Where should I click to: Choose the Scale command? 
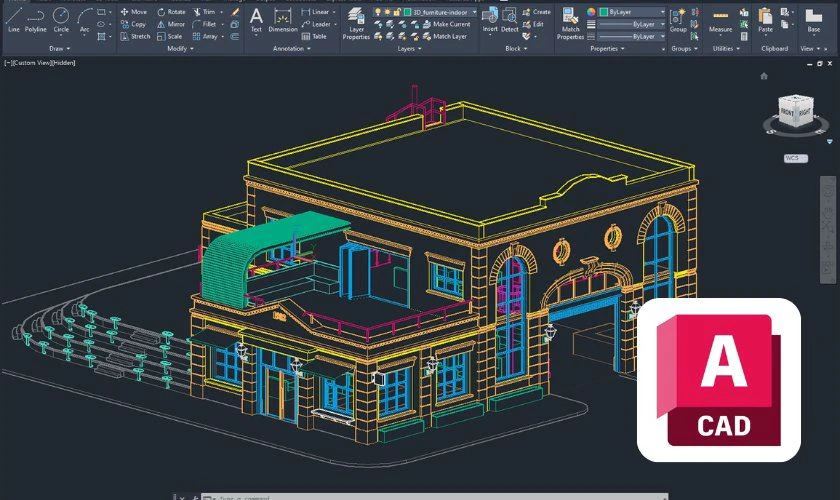click(x=169, y=36)
